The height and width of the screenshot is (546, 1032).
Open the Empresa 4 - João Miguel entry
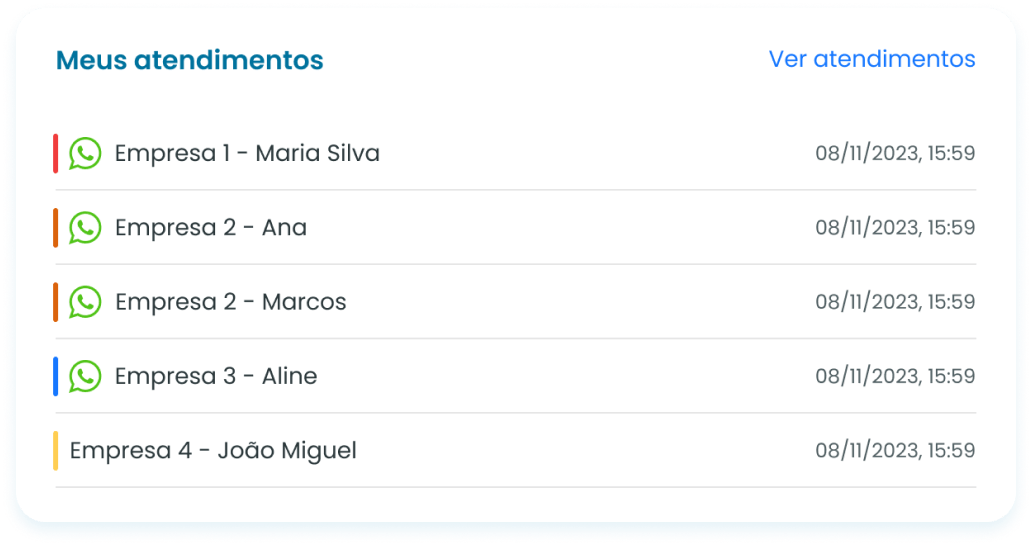click(x=213, y=451)
